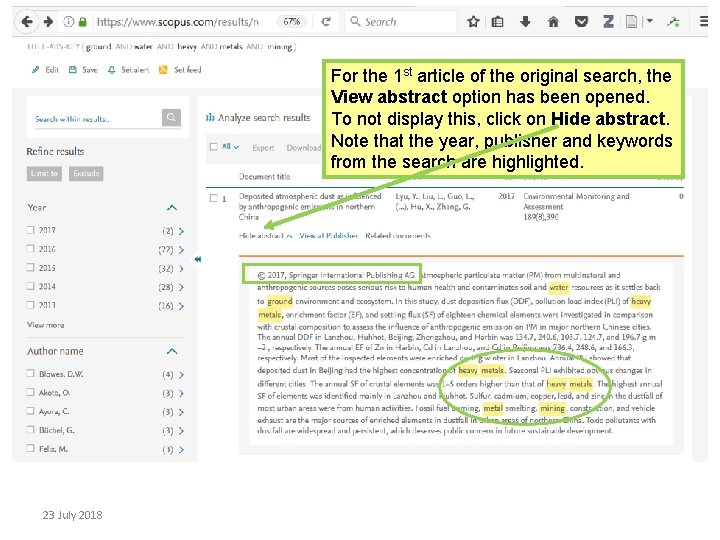The height and width of the screenshot is (540, 720).
Task: Check the Blowes, D.W. author checkbox
Action: (x=30, y=373)
